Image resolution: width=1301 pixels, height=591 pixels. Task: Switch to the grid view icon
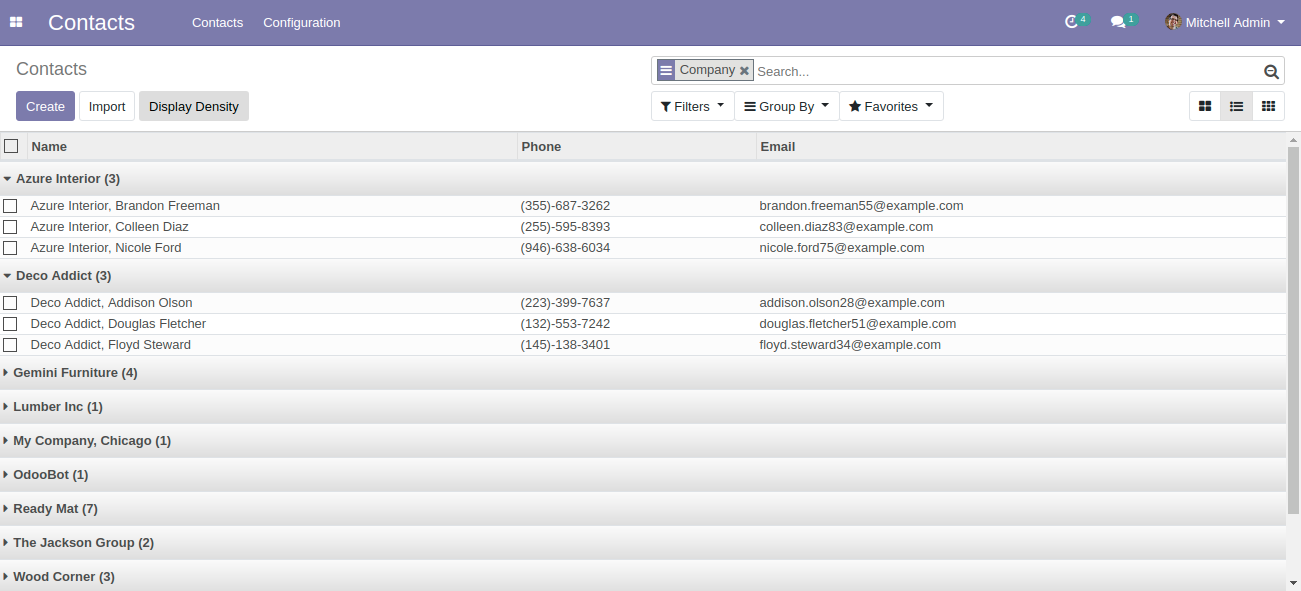click(x=1268, y=106)
